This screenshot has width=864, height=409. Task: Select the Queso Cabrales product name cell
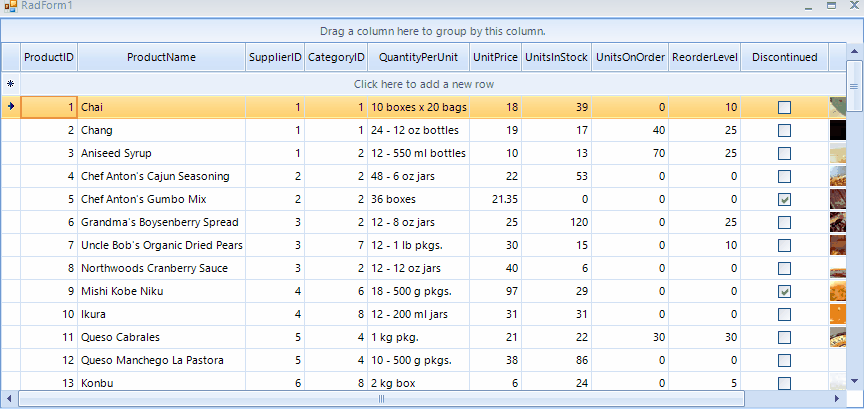pos(161,337)
